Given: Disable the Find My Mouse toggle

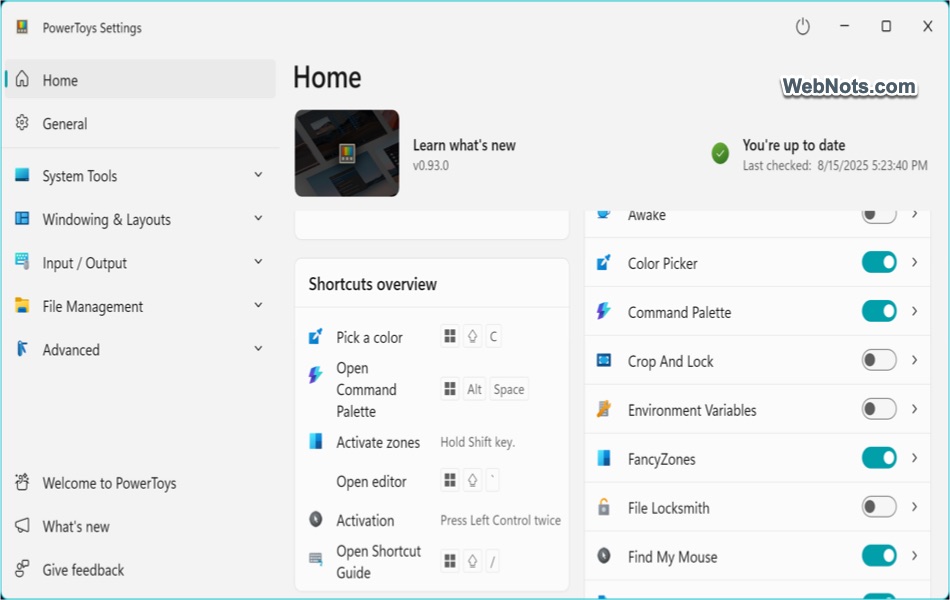Looking at the screenshot, I should [x=879, y=556].
